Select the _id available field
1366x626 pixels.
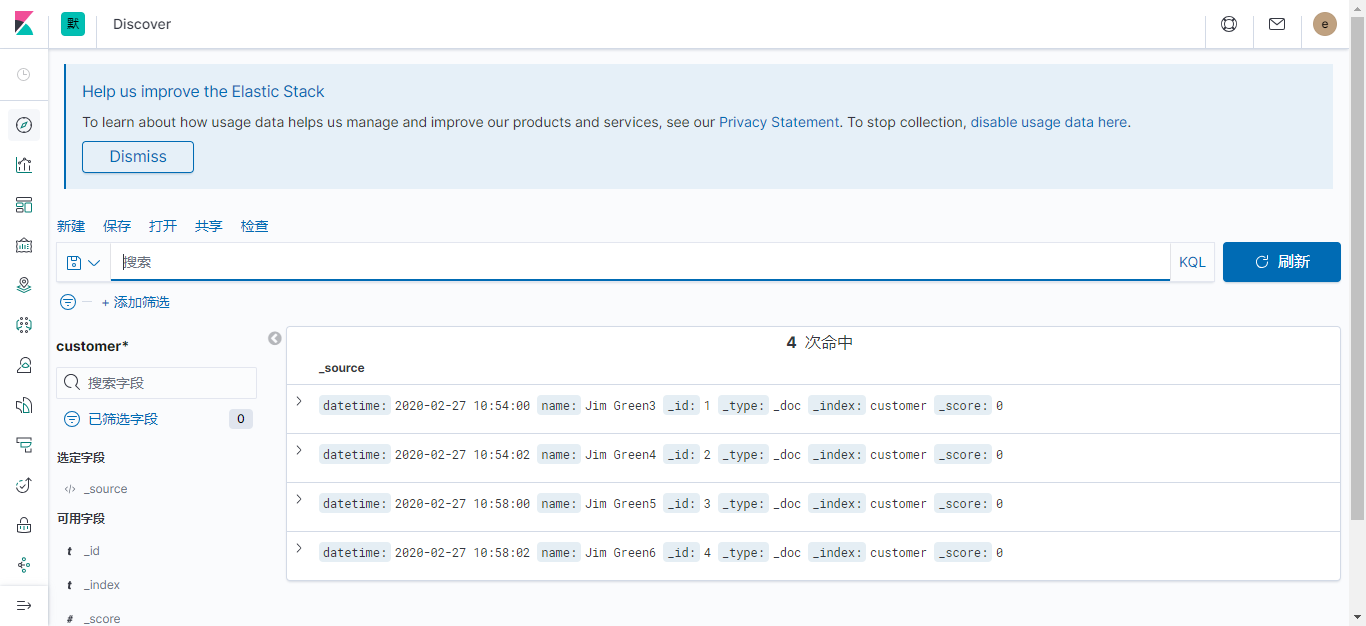pos(92,551)
